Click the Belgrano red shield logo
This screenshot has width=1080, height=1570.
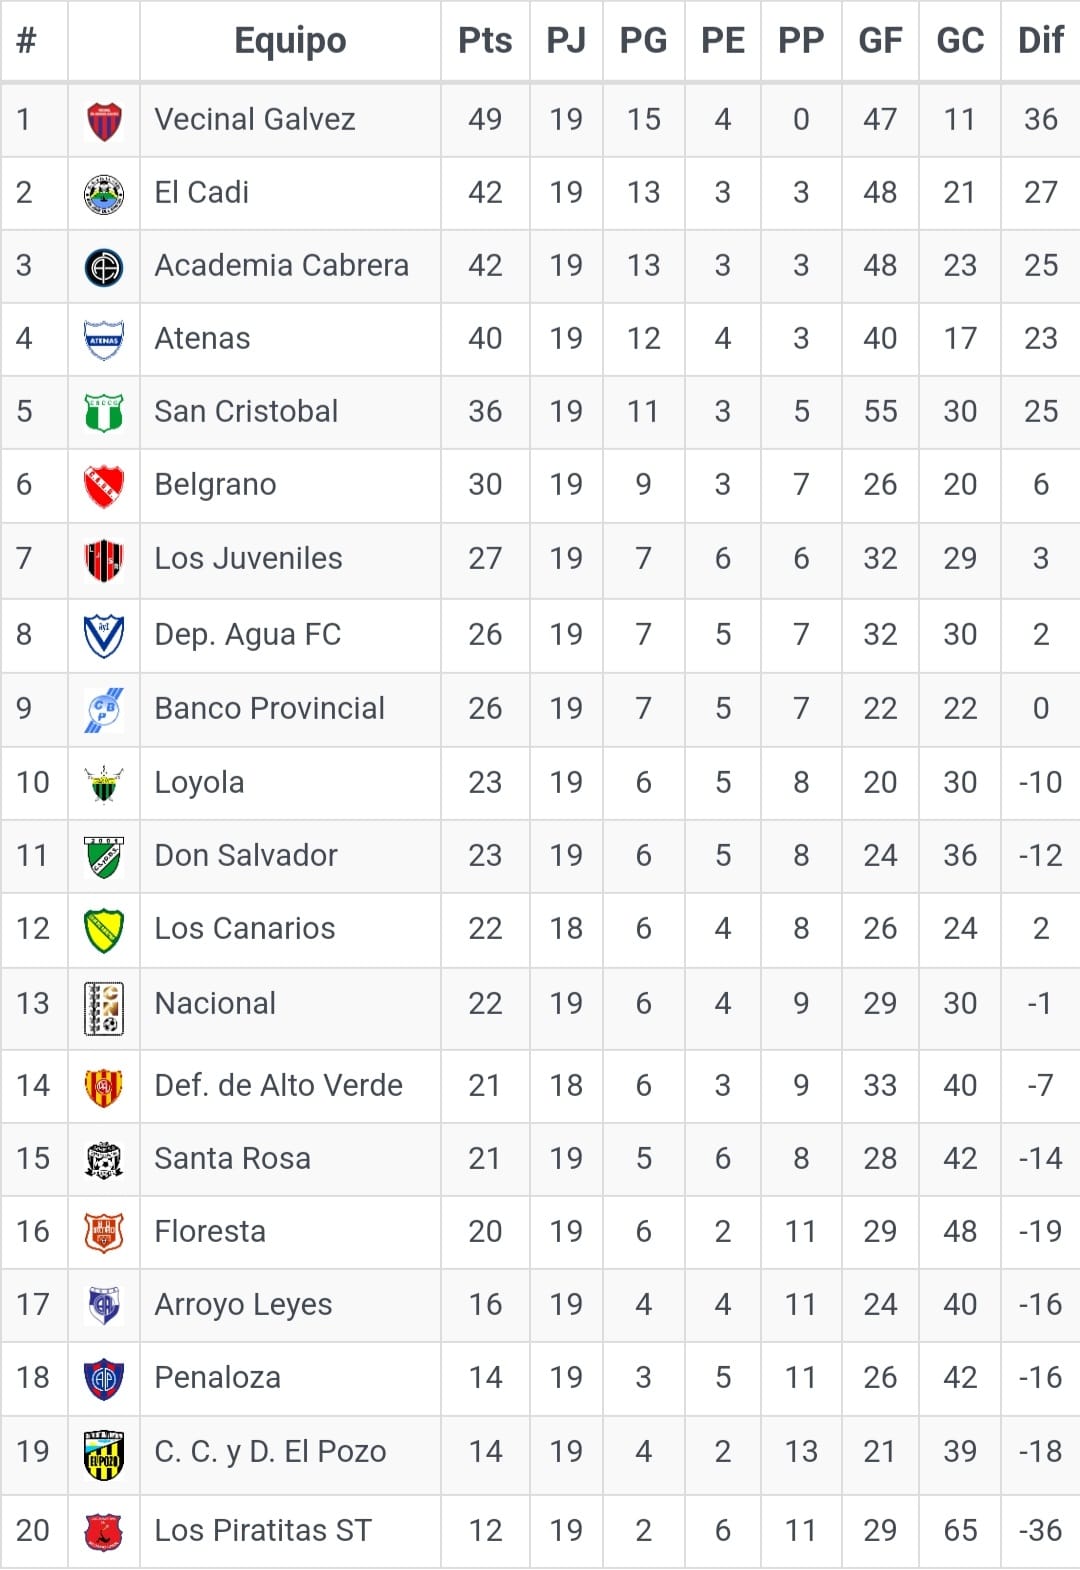[104, 485]
